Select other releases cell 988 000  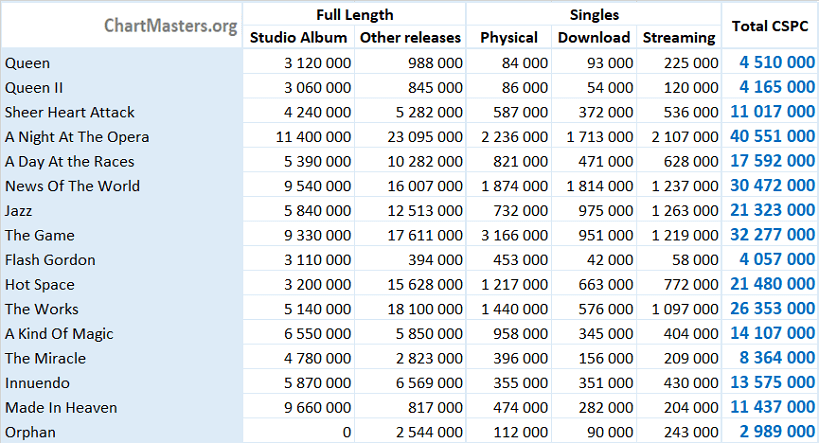tap(435, 63)
